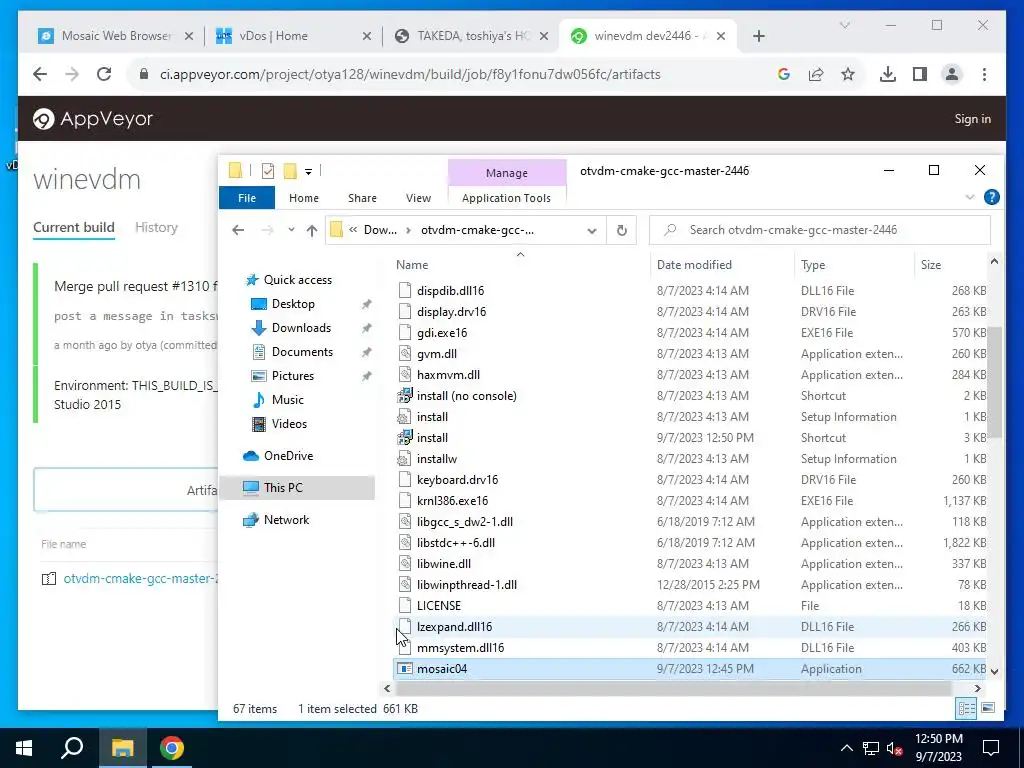The image size is (1024, 768).
Task: Select Current build tab in AppVeyor
Action: [74, 227]
